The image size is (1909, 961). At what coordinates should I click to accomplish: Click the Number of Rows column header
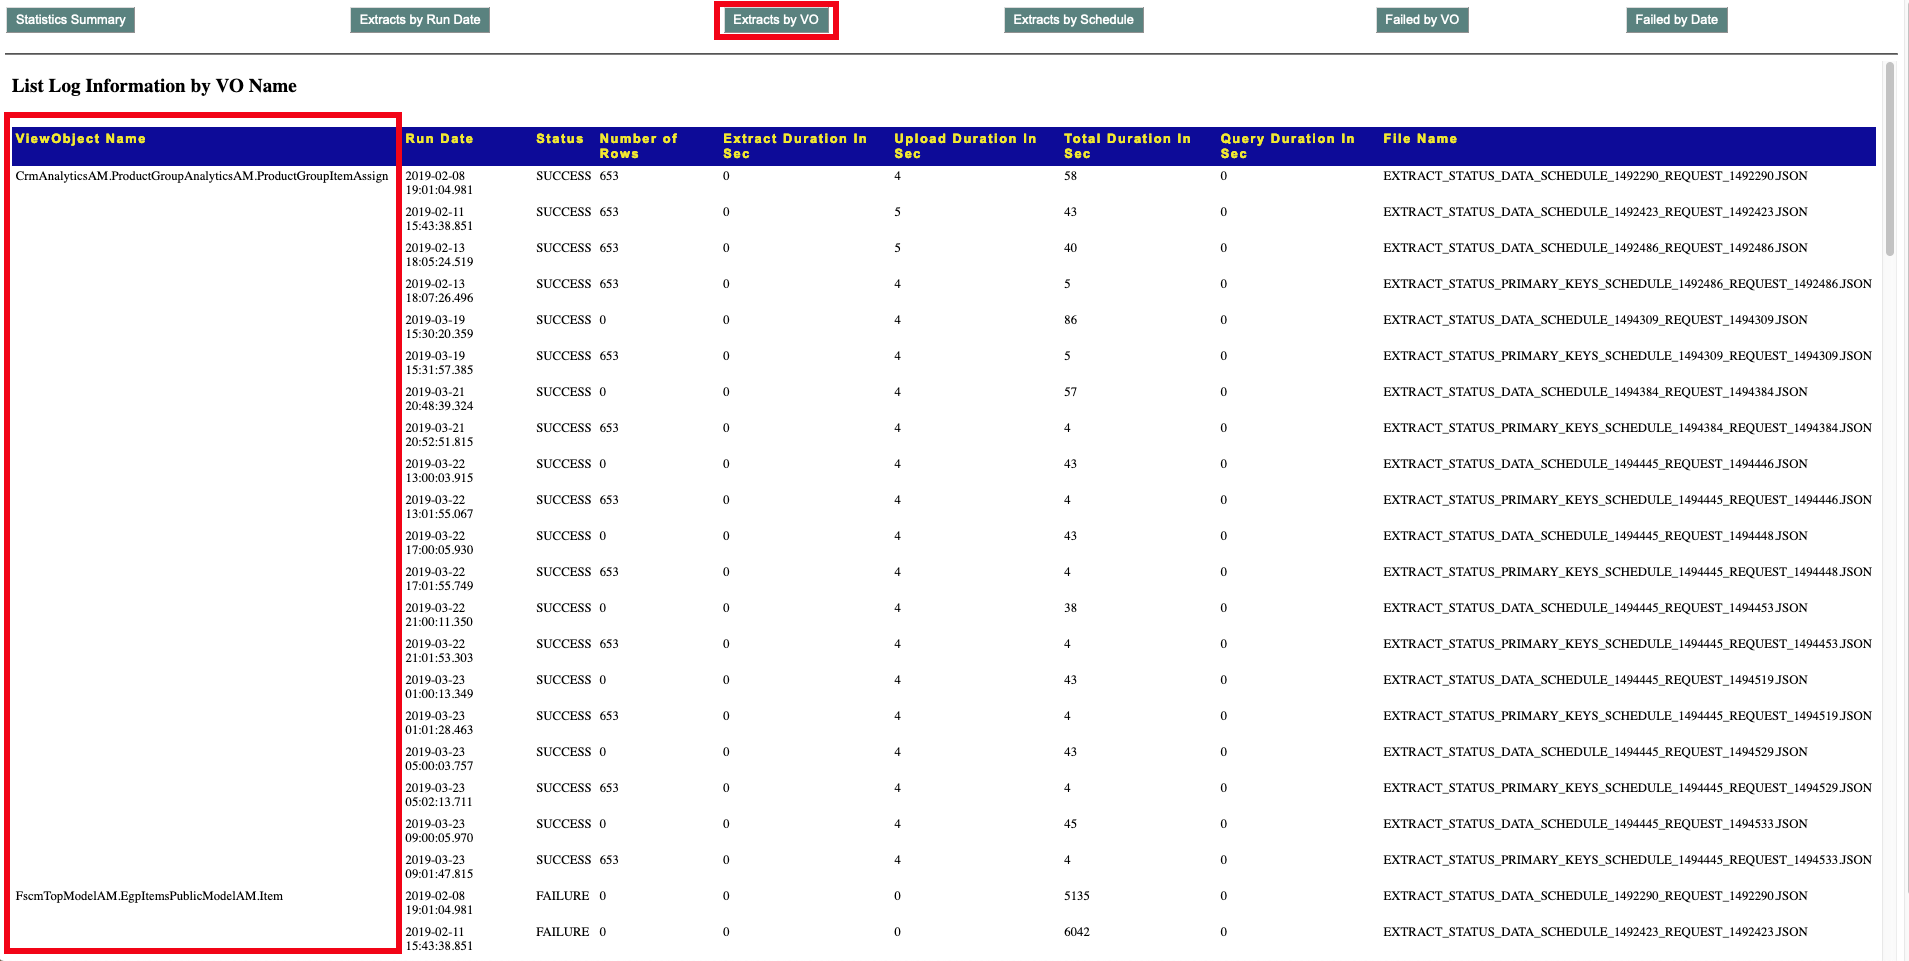pyautogui.click(x=638, y=146)
